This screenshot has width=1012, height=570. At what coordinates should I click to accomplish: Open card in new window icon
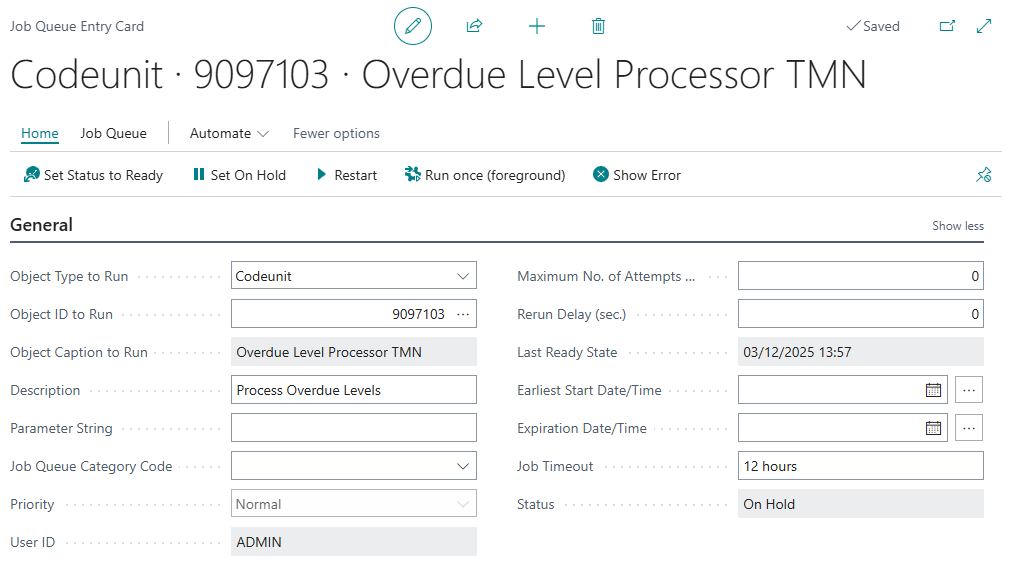coord(947,26)
